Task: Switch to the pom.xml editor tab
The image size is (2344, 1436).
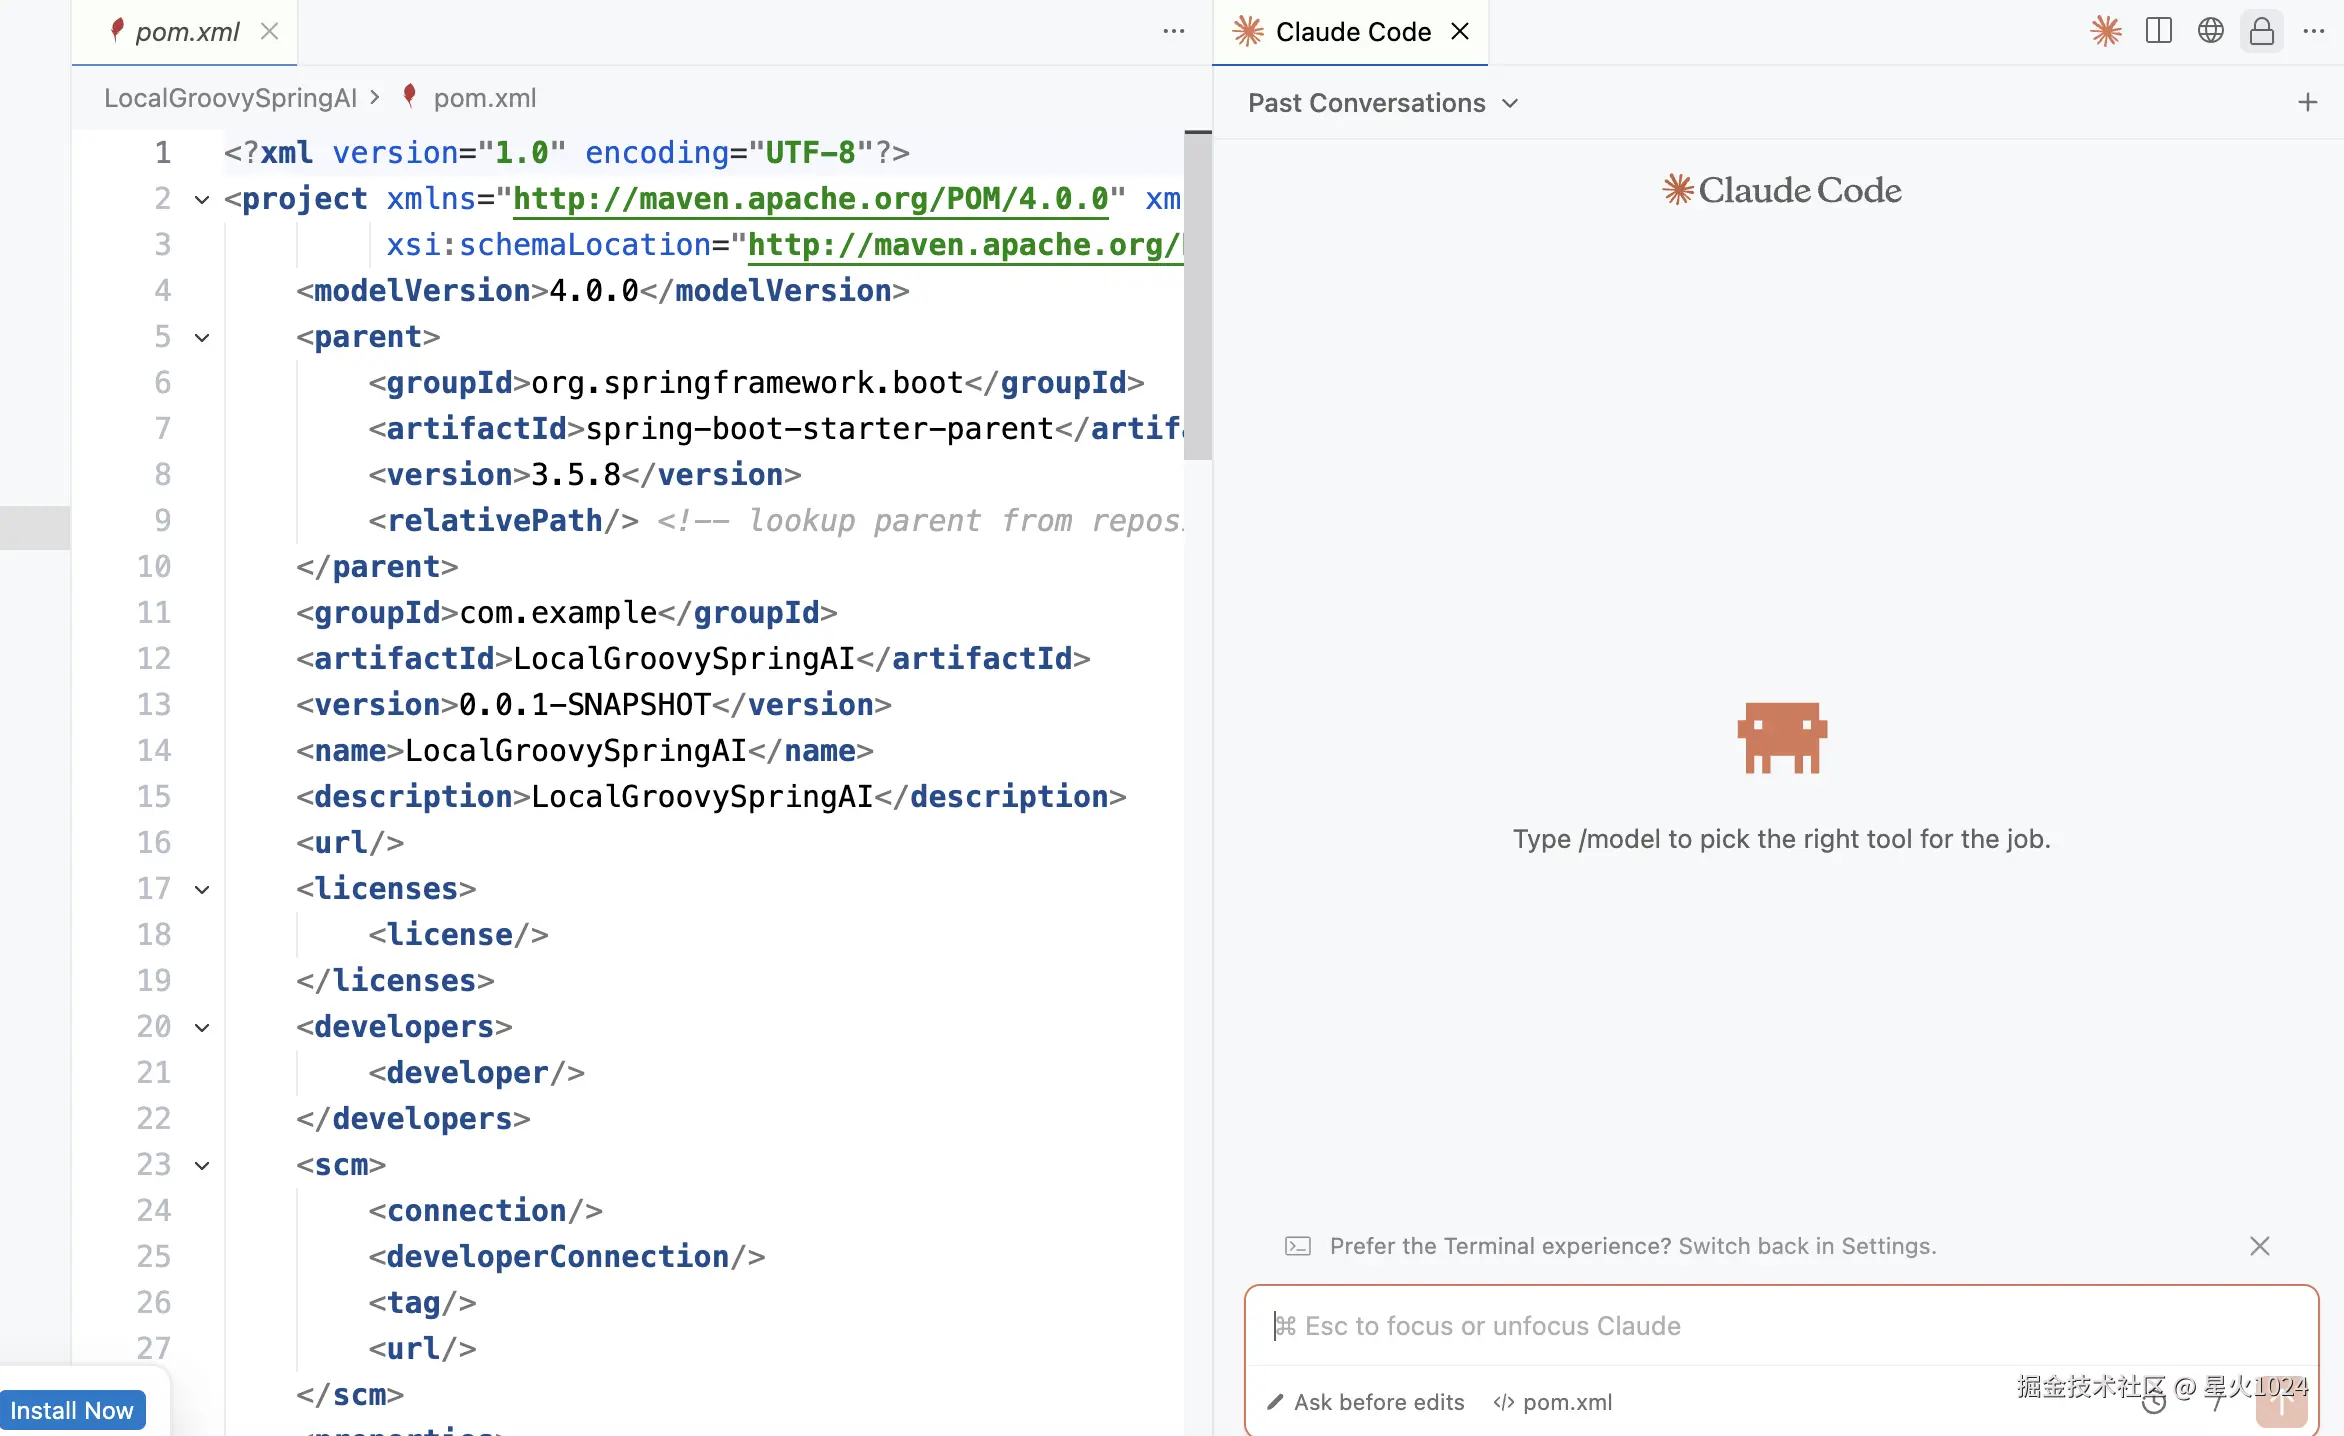Action: coord(186,32)
